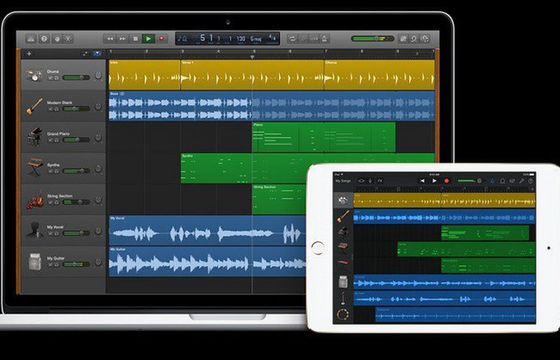Click the String Section track name
The image size is (560, 360).
click(x=60, y=196)
